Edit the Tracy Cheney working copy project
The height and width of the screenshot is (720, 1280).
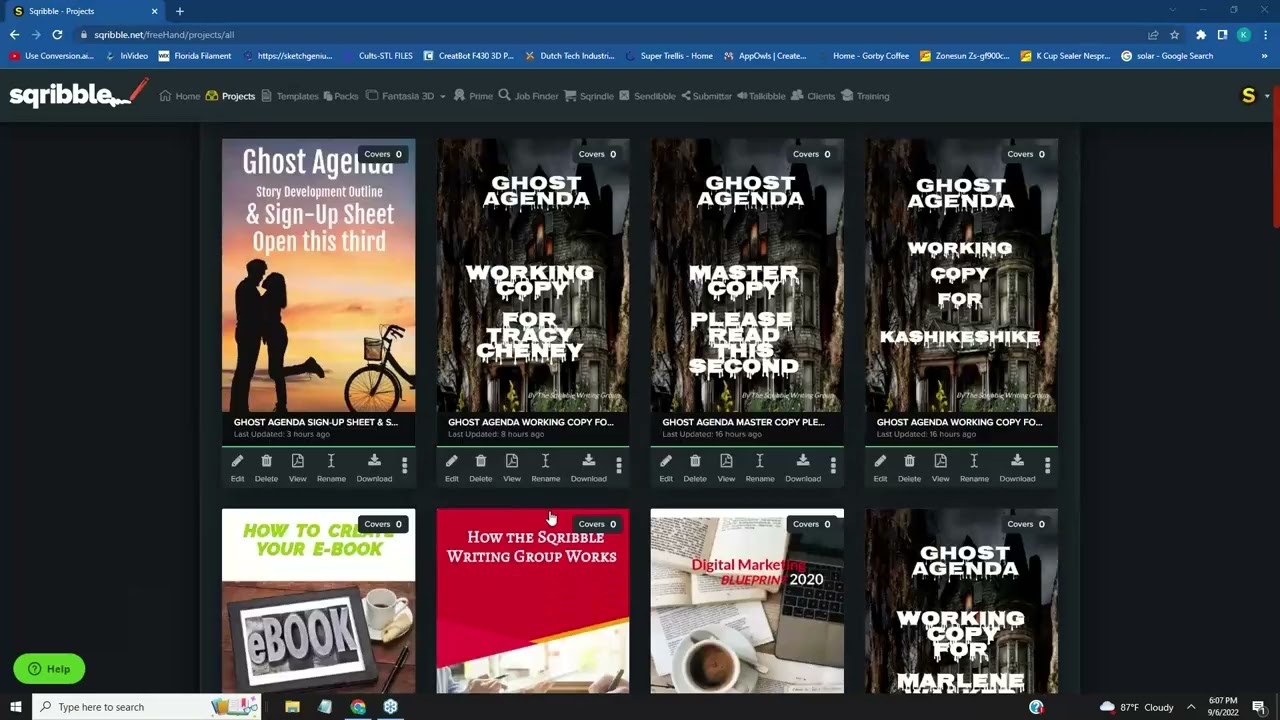(x=451, y=467)
